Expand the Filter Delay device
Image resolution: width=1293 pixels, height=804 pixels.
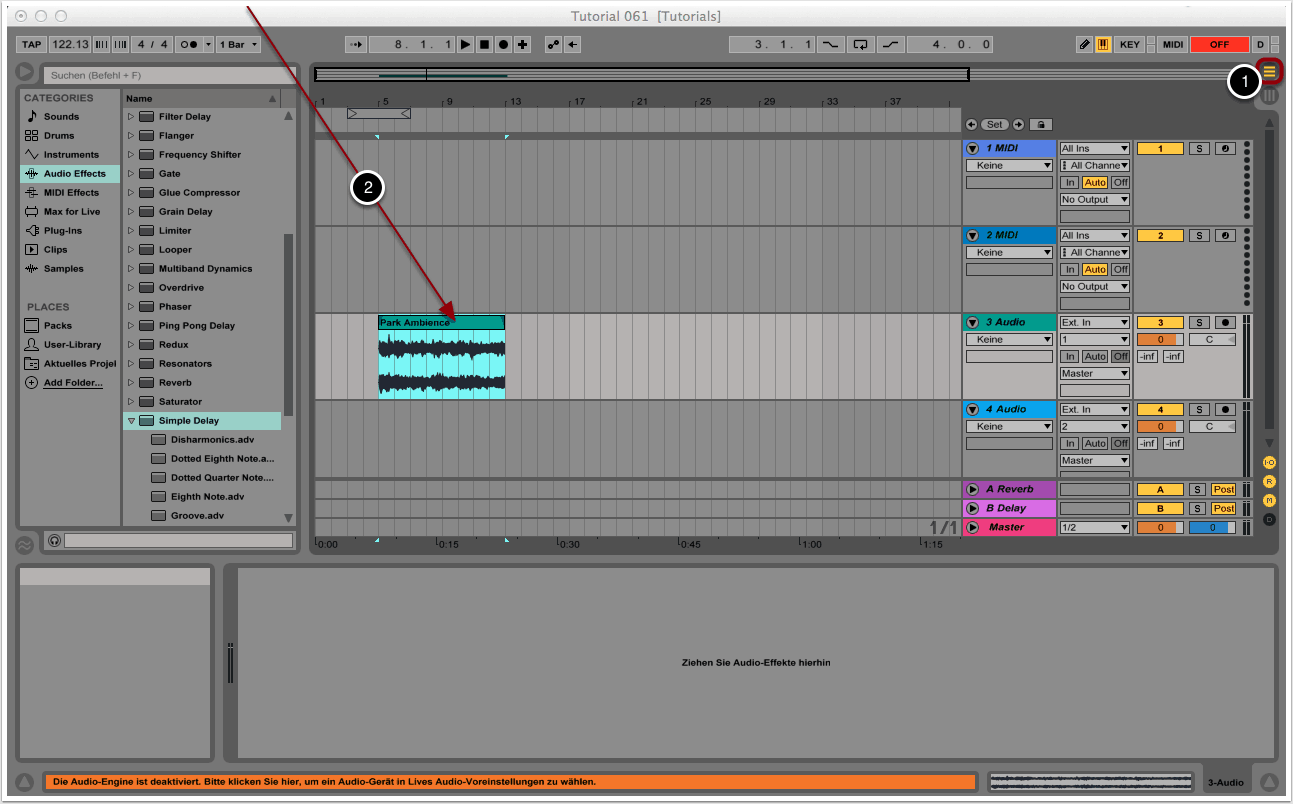click(130, 117)
